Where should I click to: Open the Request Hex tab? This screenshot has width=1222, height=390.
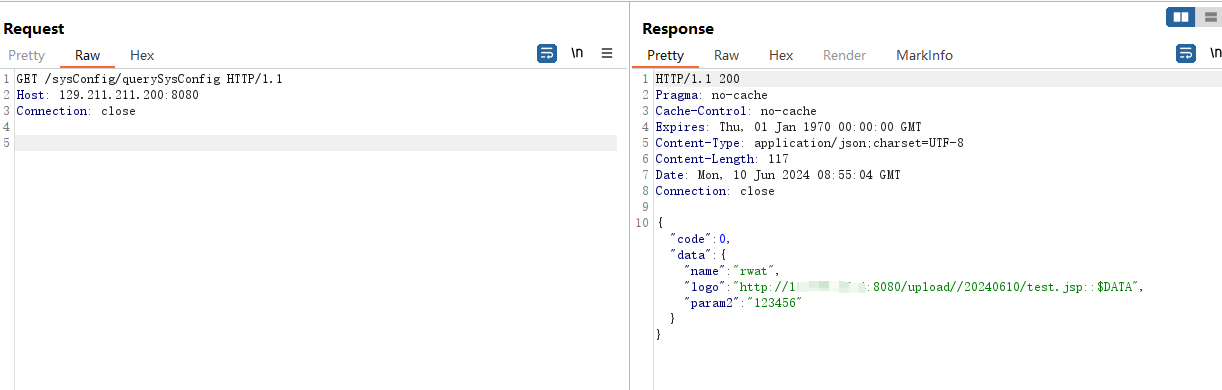pyautogui.click(x=142, y=56)
